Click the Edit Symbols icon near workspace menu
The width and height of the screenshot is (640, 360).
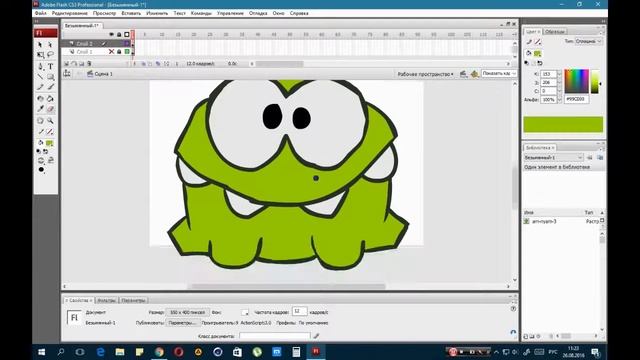474,74
